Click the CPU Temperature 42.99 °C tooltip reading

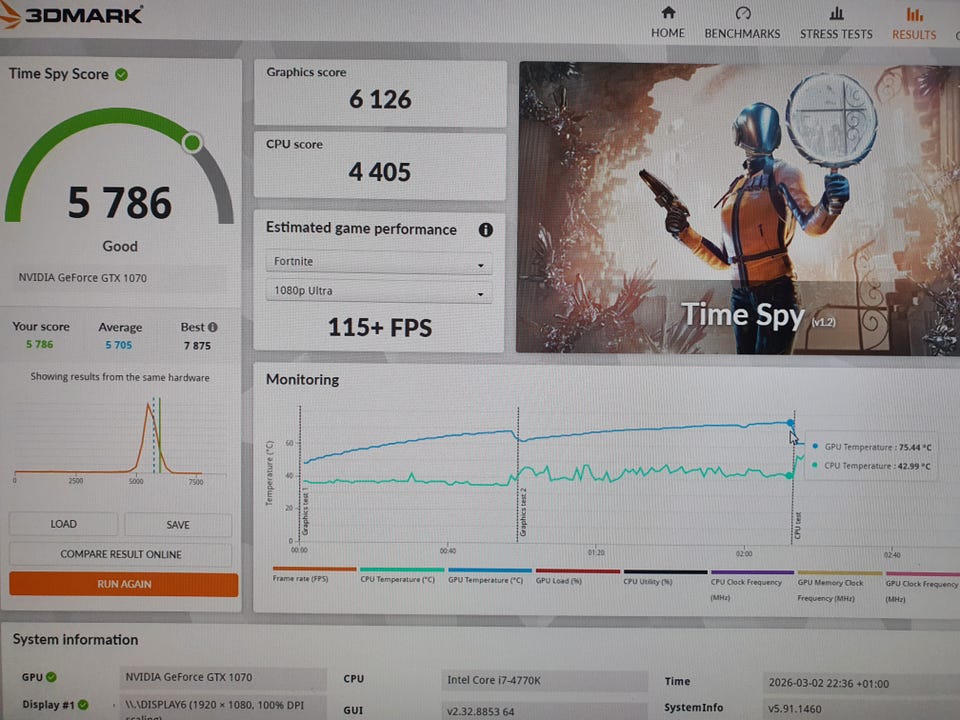872,466
